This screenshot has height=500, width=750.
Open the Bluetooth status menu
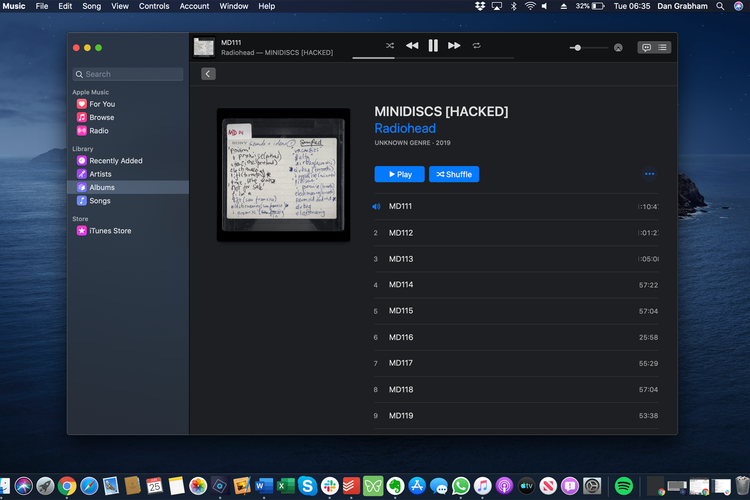tap(513, 6)
